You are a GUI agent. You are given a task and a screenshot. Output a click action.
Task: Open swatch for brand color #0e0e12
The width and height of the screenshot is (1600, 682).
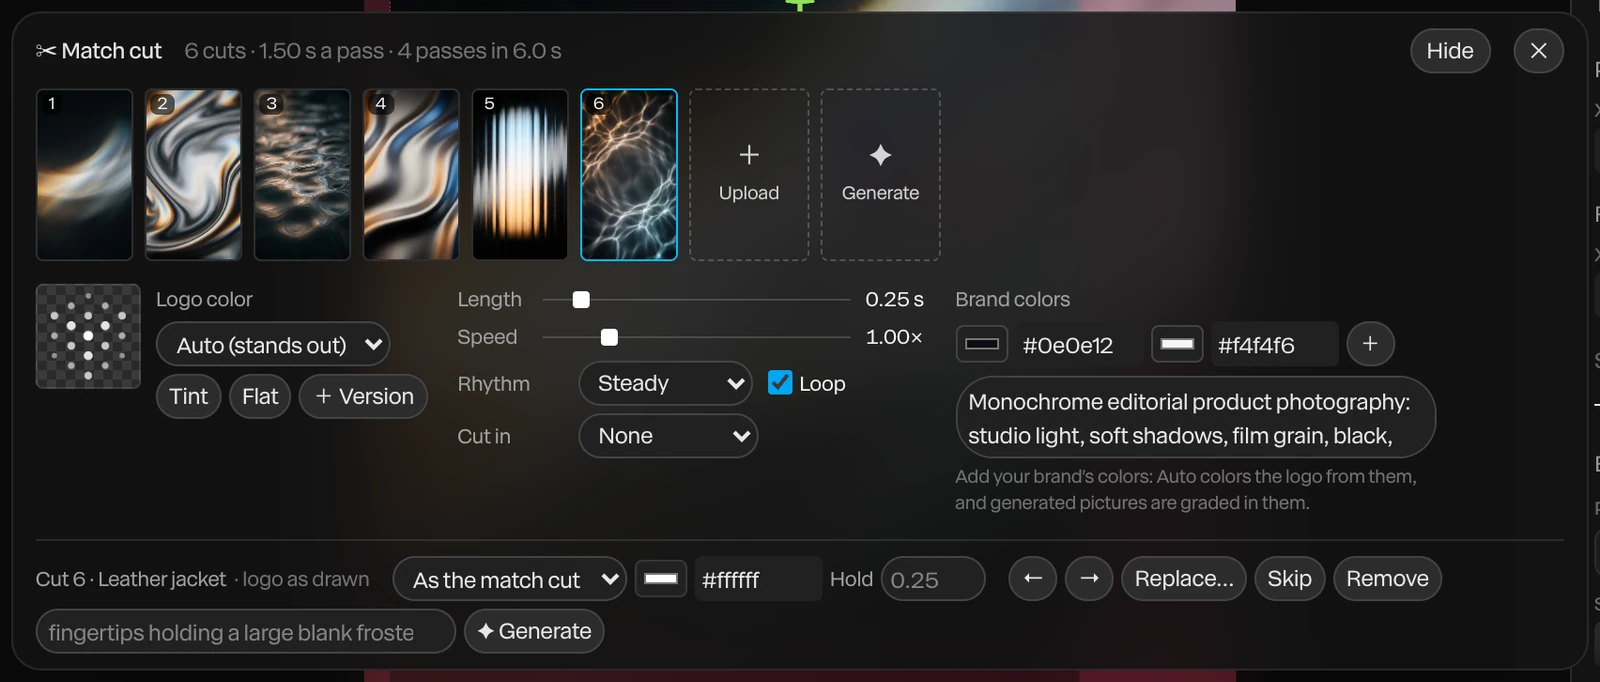click(x=981, y=344)
